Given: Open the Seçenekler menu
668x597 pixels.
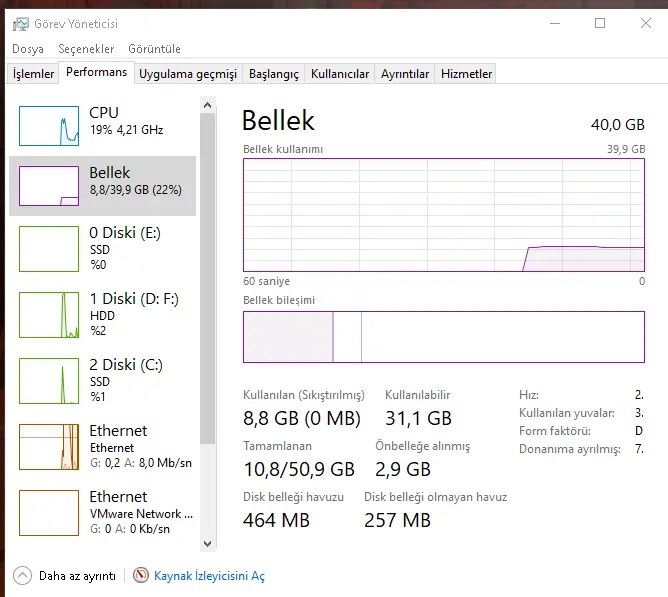Looking at the screenshot, I should 86,49.
